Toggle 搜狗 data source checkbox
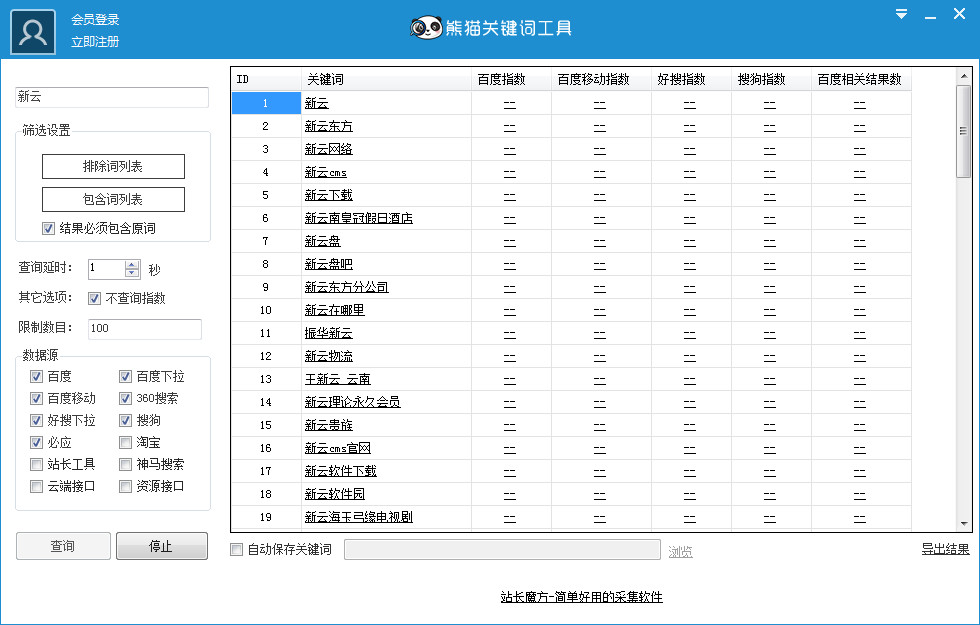The height and width of the screenshot is (625, 980). click(125, 421)
